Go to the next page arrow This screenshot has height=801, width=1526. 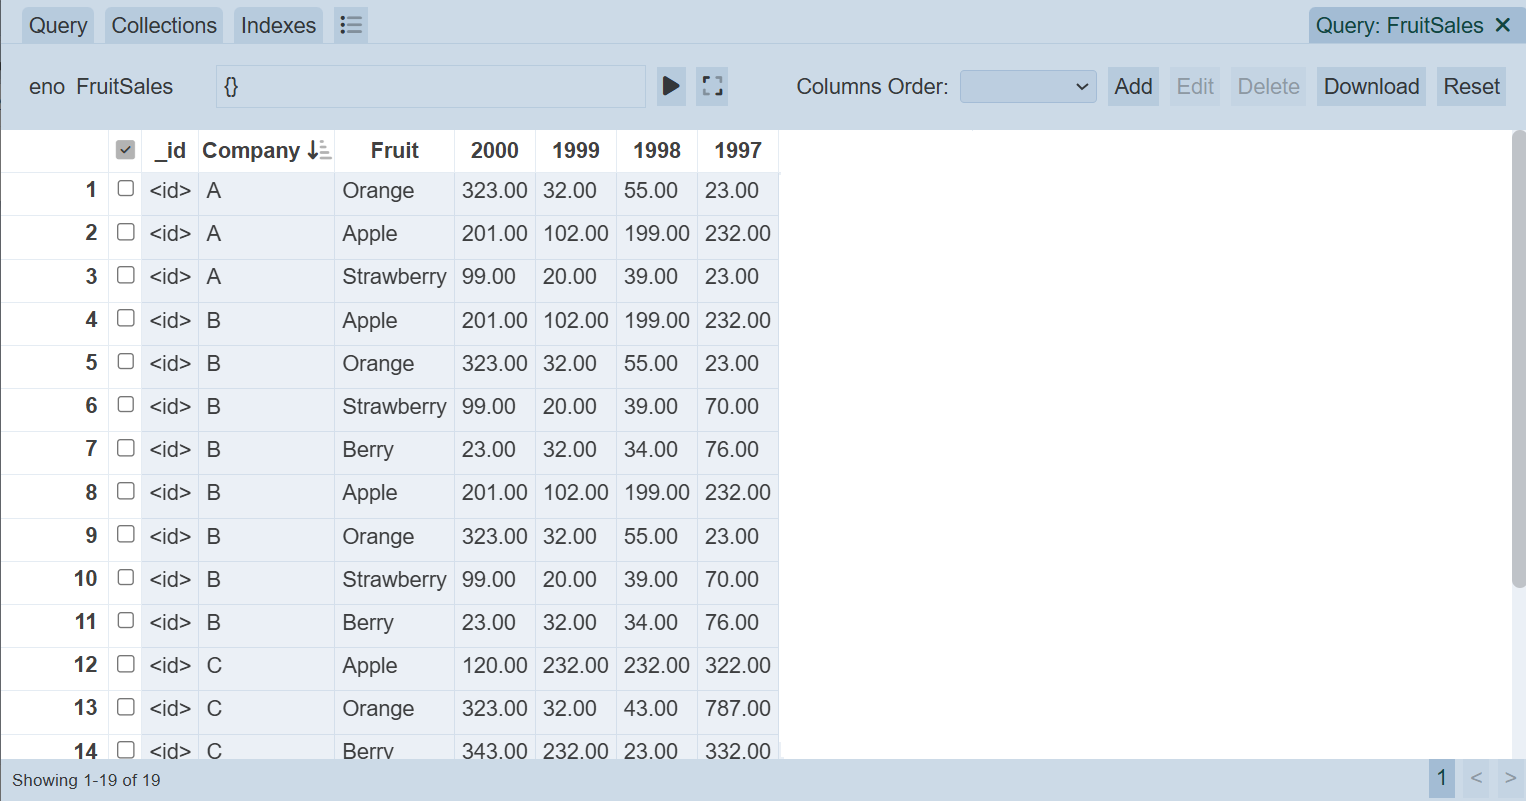pos(1510,778)
